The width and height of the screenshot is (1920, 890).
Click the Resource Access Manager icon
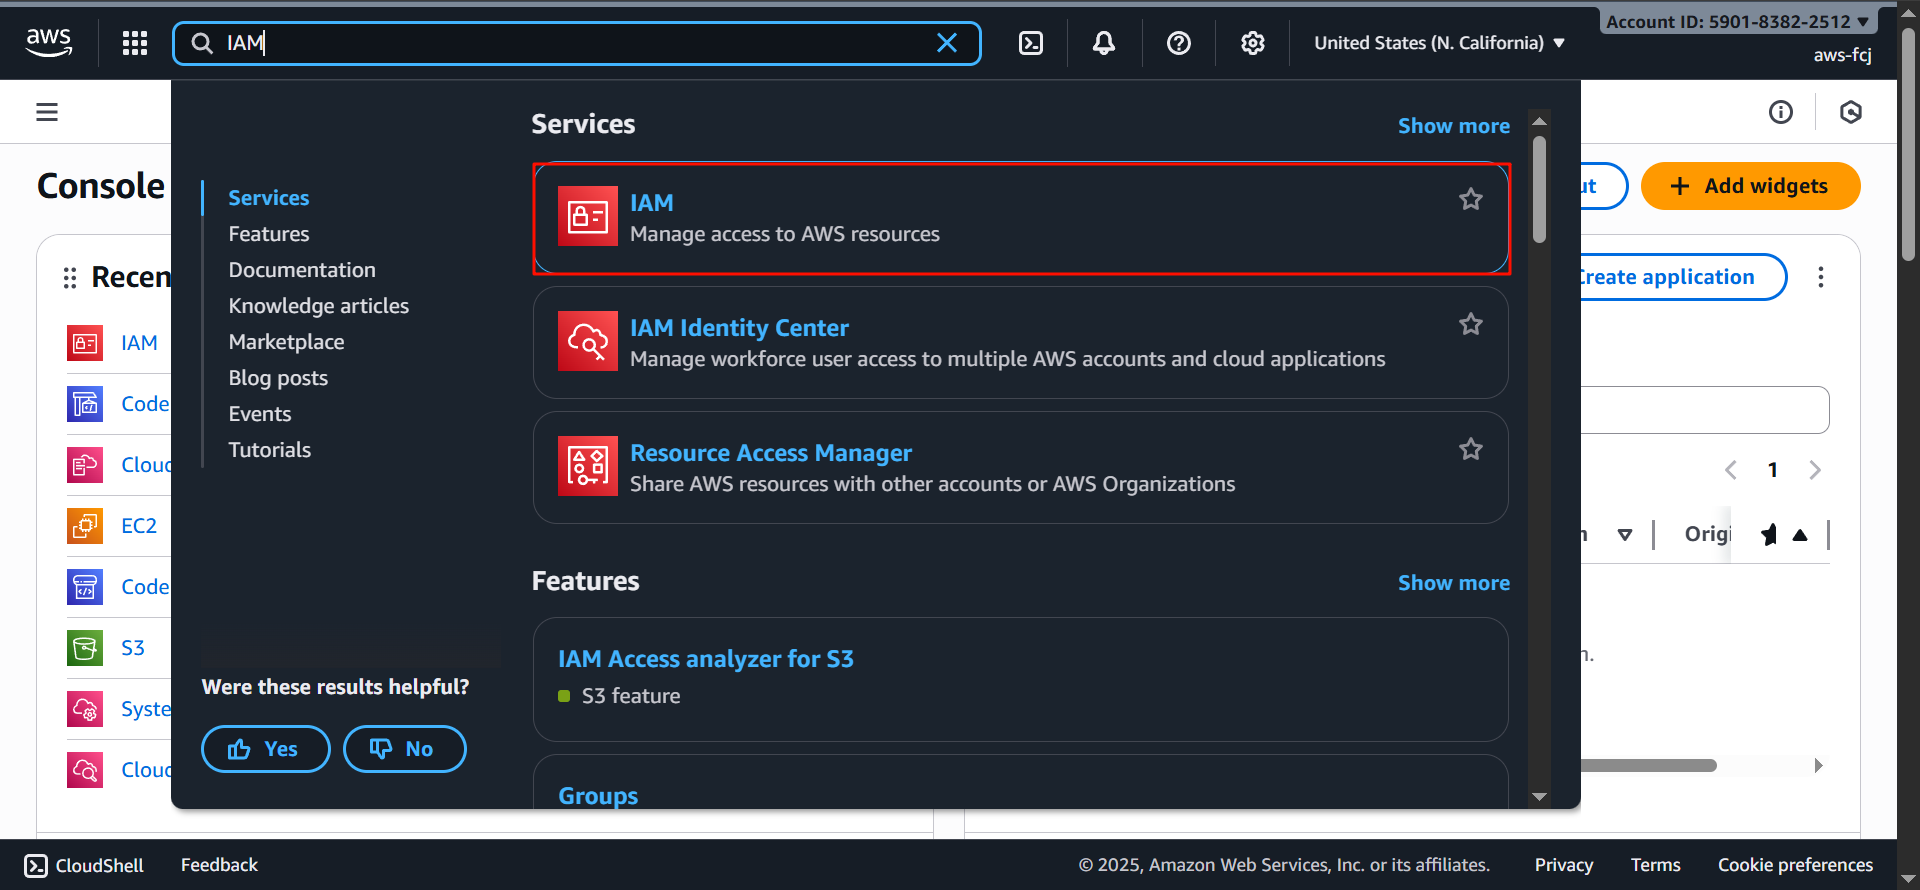588,466
